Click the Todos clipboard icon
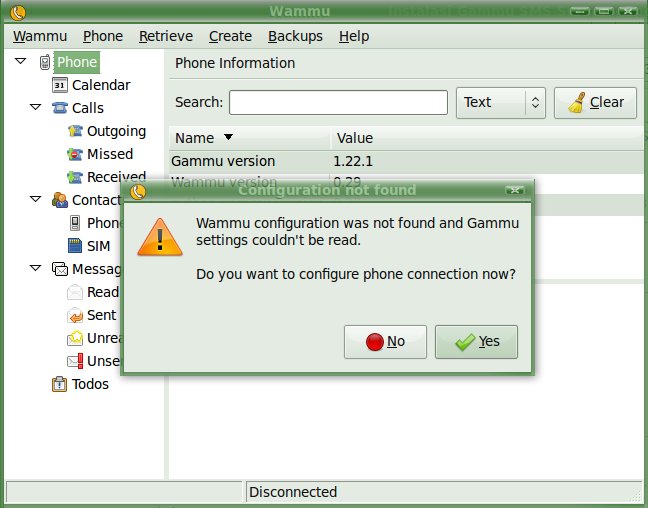Viewport: 648px width, 508px height. (60, 384)
